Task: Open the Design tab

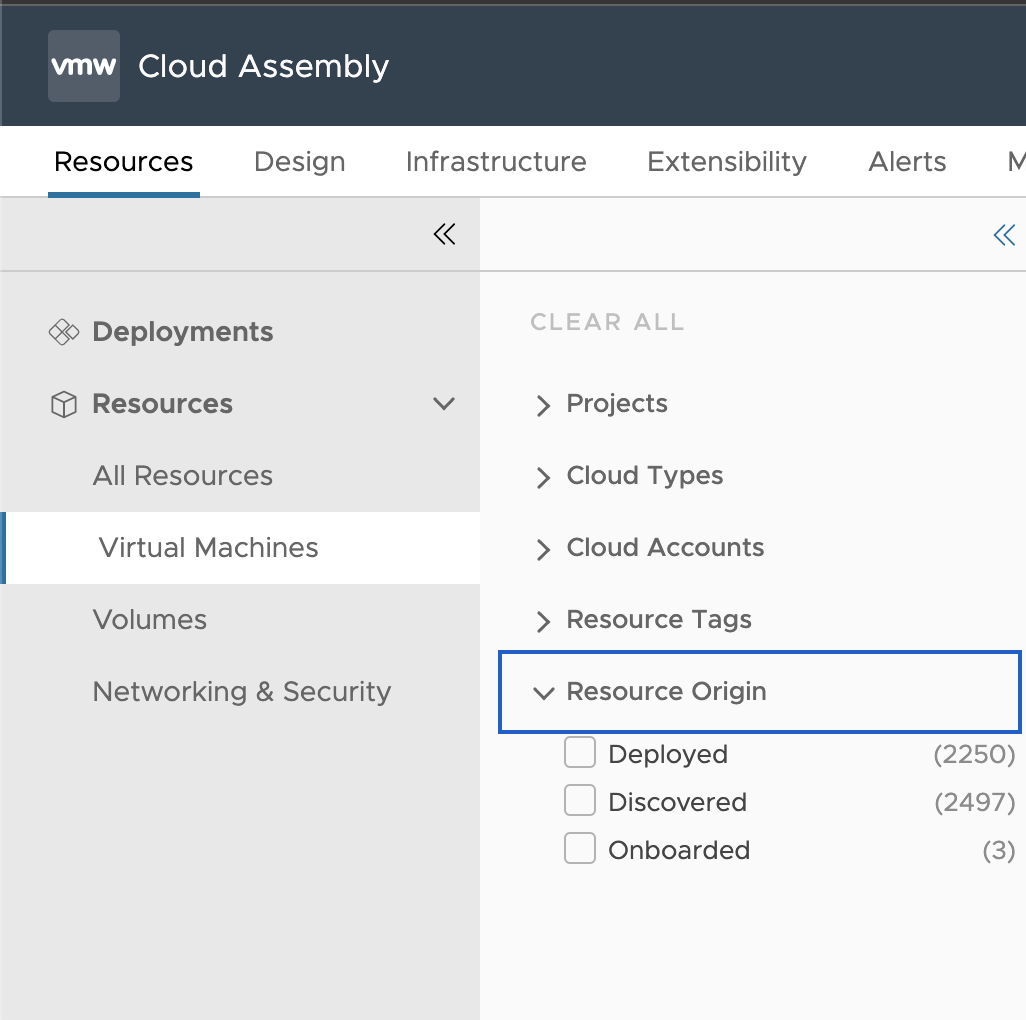Action: coord(300,162)
